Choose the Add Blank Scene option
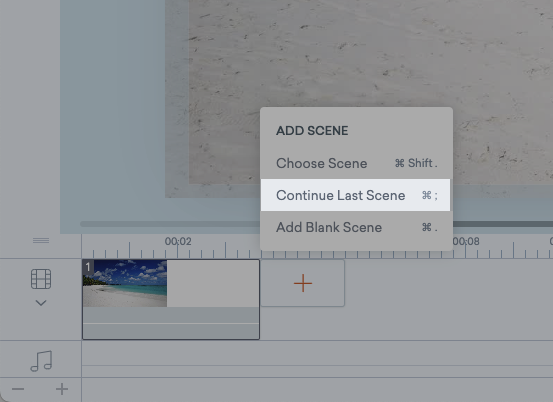 (x=356, y=227)
